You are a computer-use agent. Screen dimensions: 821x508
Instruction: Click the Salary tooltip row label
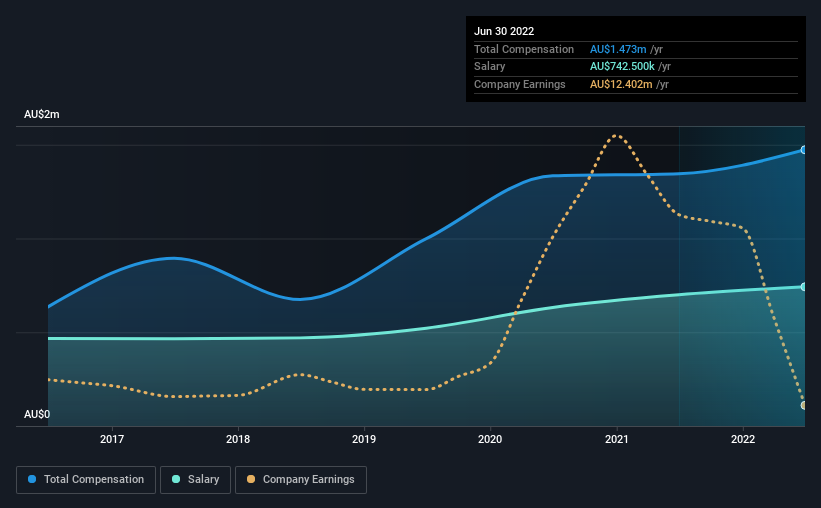(x=490, y=67)
